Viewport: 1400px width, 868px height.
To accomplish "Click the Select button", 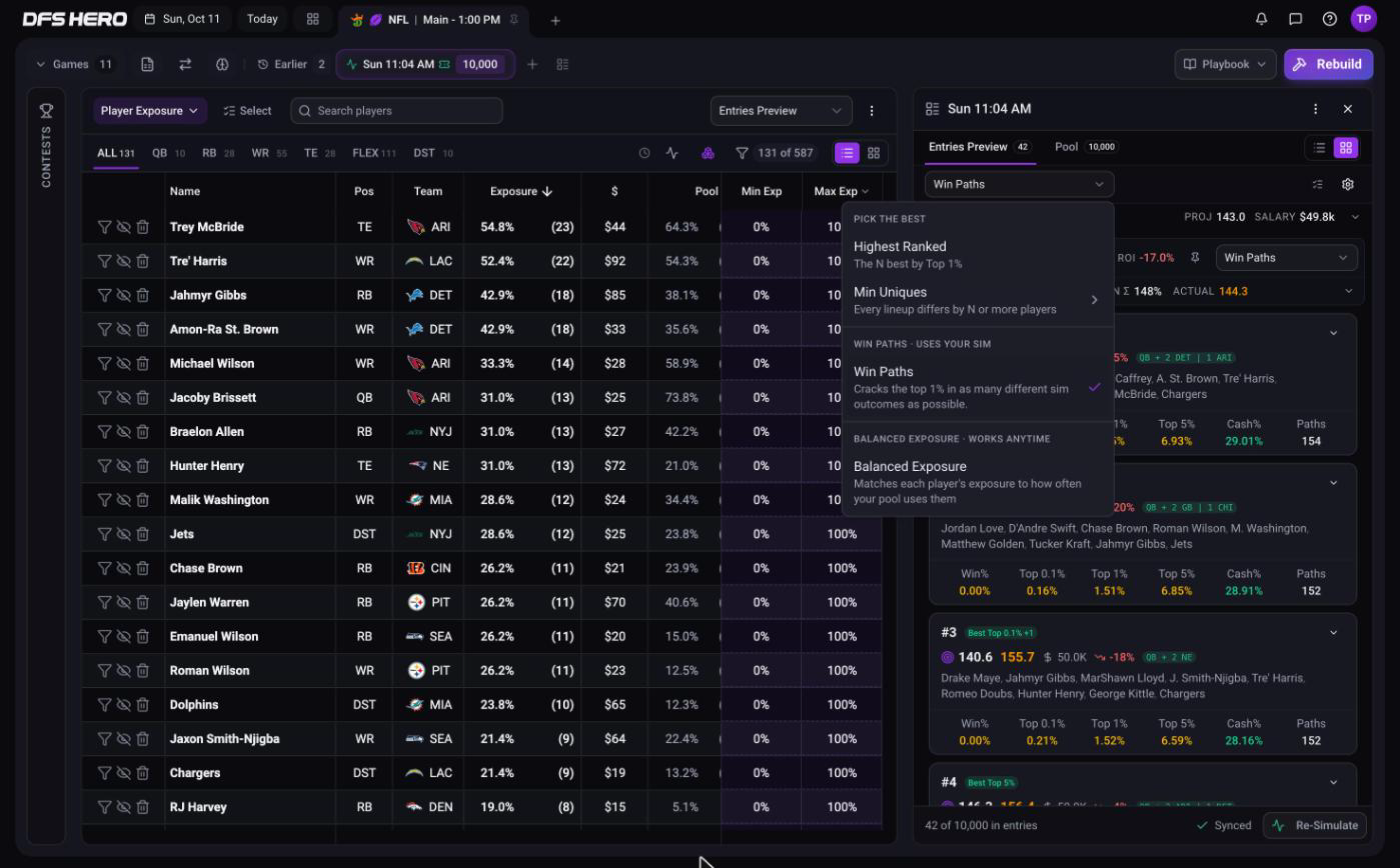I will coord(247,111).
